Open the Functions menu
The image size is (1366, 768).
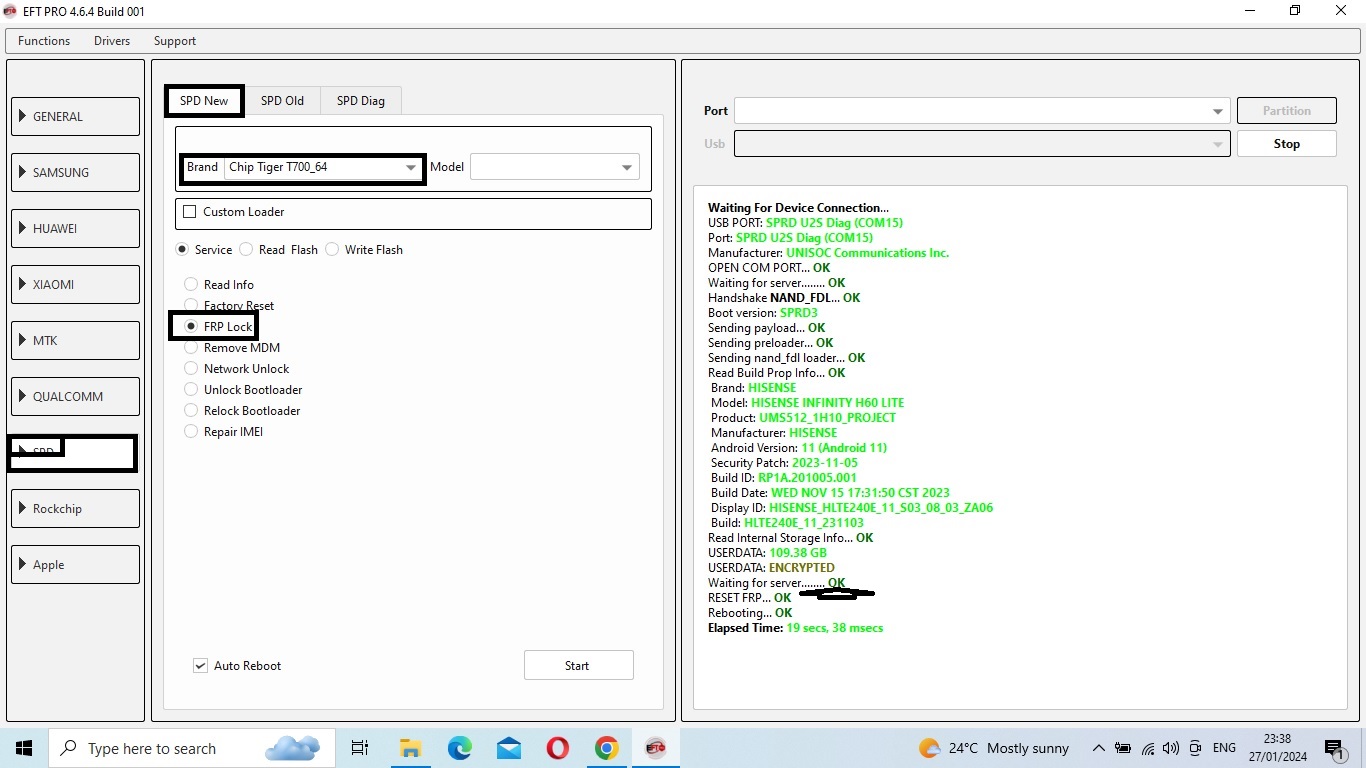tap(44, 41)
